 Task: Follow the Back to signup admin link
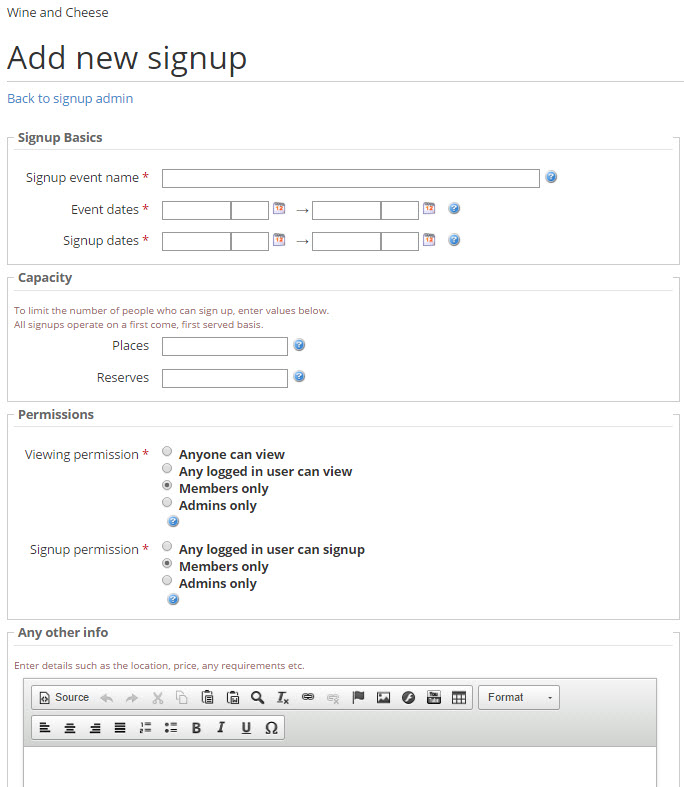(x=70, y=98)
